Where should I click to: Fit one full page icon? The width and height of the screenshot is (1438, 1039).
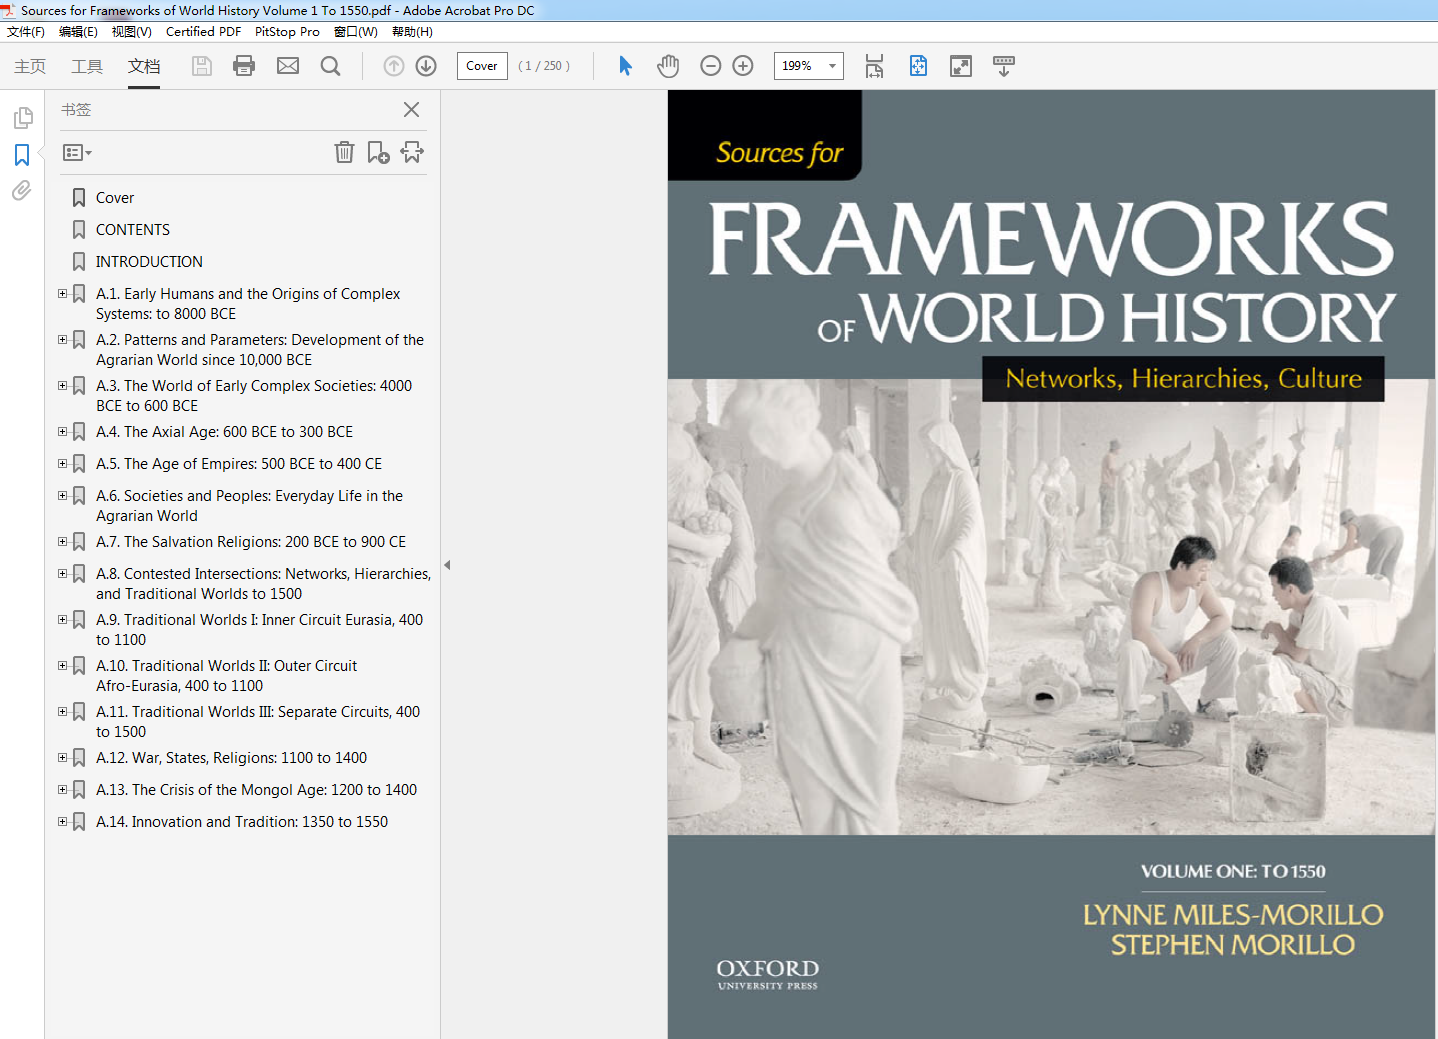coord(918,66)
